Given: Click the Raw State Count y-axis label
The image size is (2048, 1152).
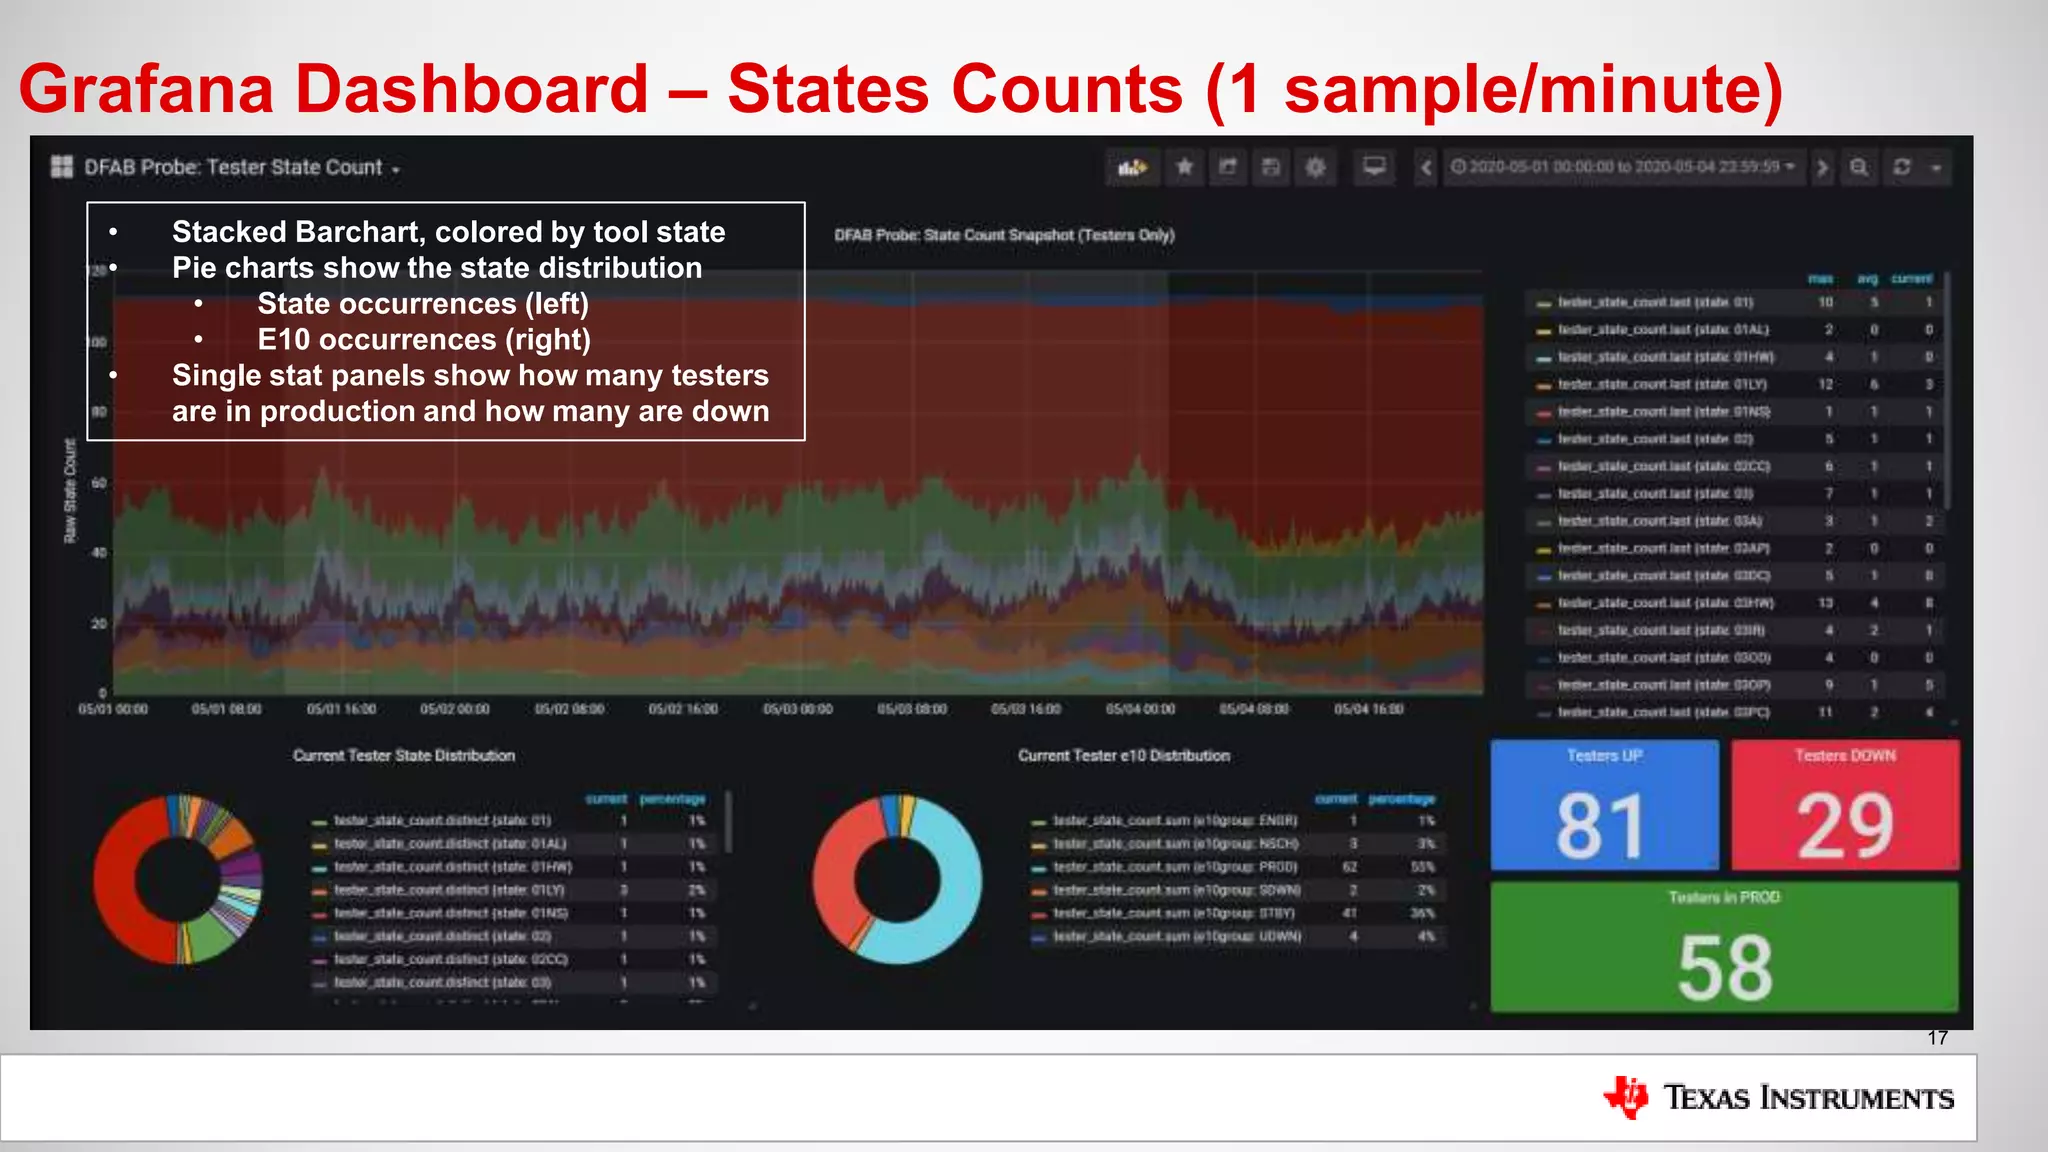Looking at the screenshot, I should [70, 491].
